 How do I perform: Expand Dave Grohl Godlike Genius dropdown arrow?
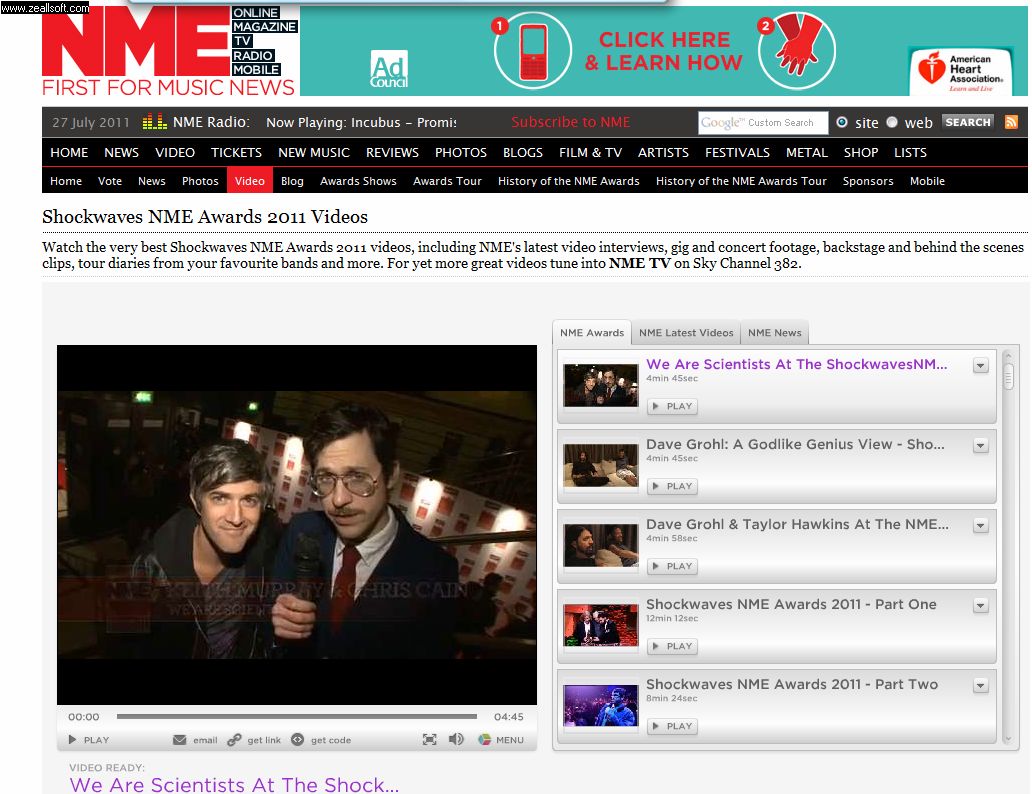[x=981, y=446]
